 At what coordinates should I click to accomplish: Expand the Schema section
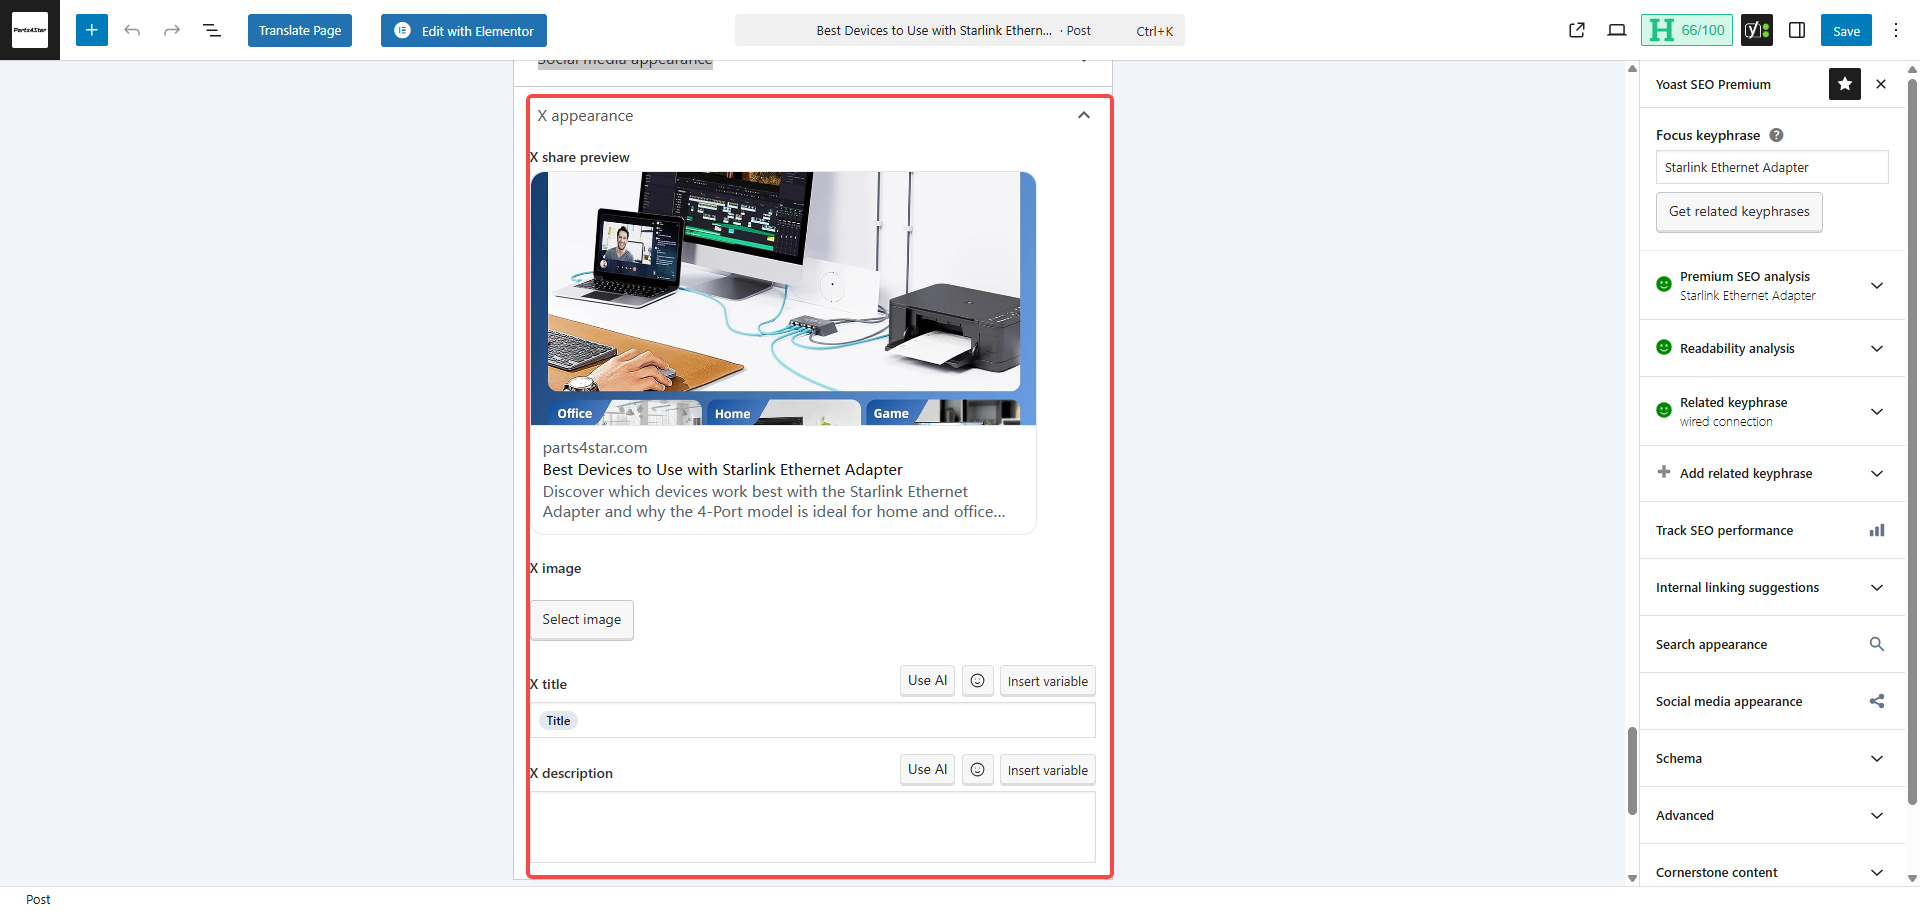(x=1876, y=759)
